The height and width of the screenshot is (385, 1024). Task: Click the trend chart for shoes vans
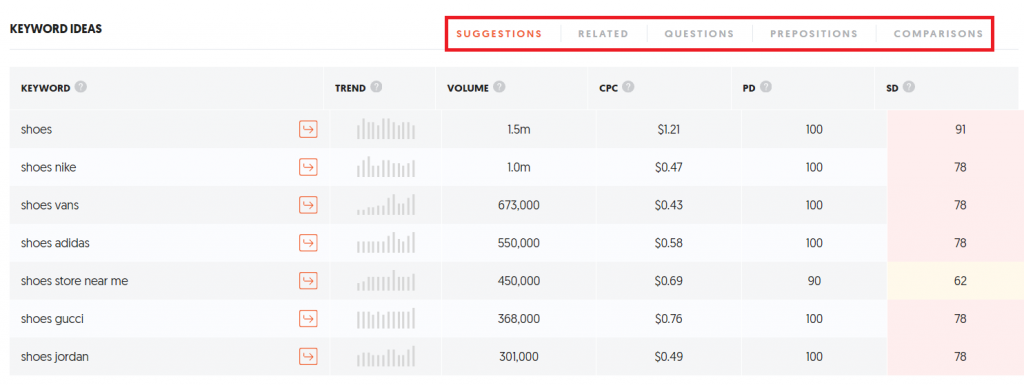tap(386, 205)
